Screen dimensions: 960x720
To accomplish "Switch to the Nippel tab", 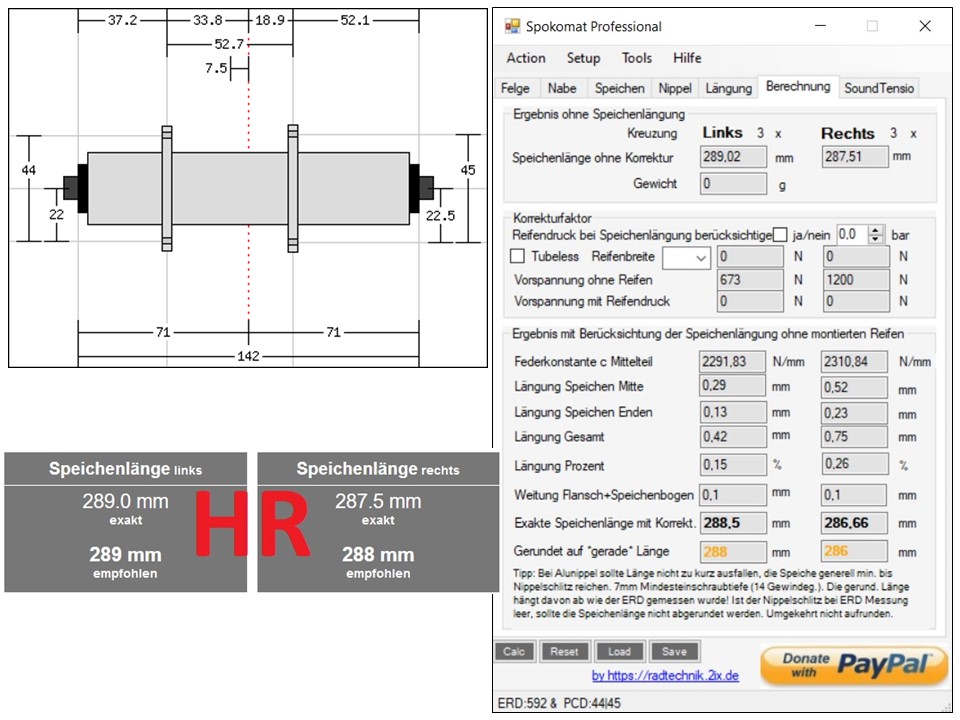I will tap(675, 88).
